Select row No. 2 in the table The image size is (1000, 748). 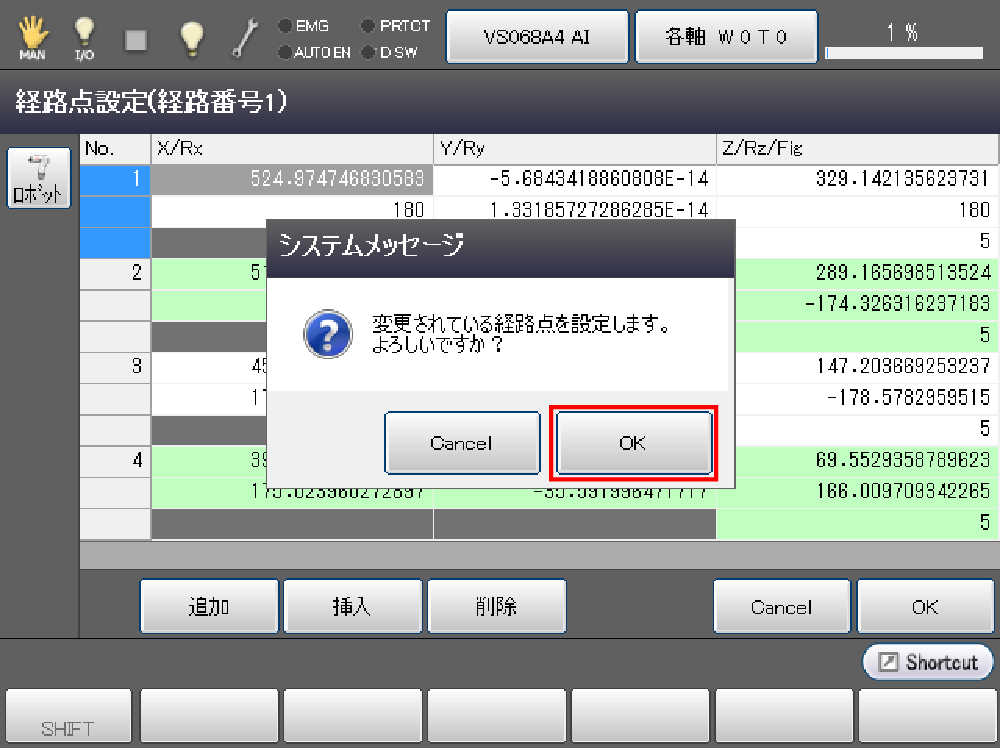115,272
